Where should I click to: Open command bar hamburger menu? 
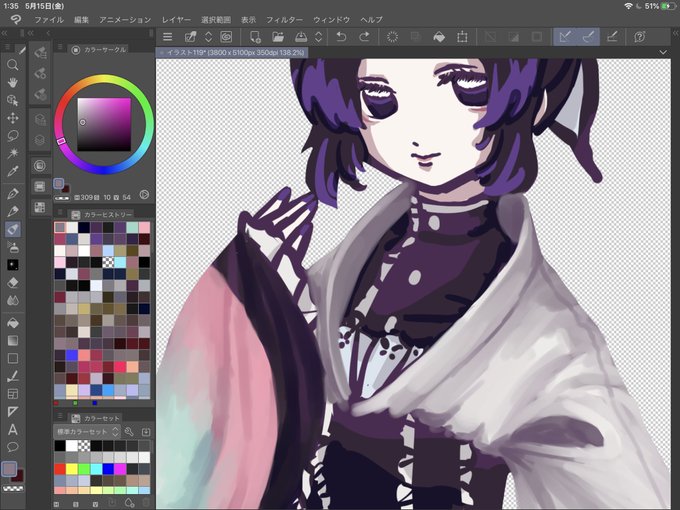point(168,37)
